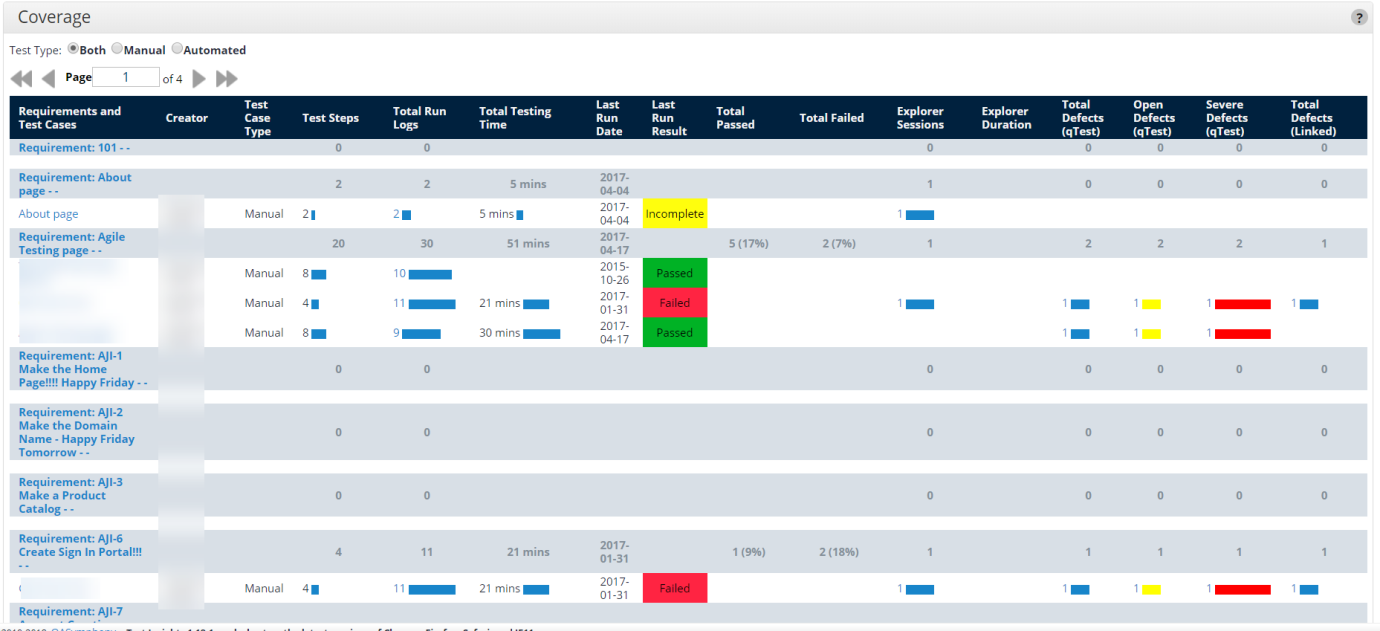Click the yellow Incomplete result cell
The image size is (1380, 631).
[x=675, y=214]
